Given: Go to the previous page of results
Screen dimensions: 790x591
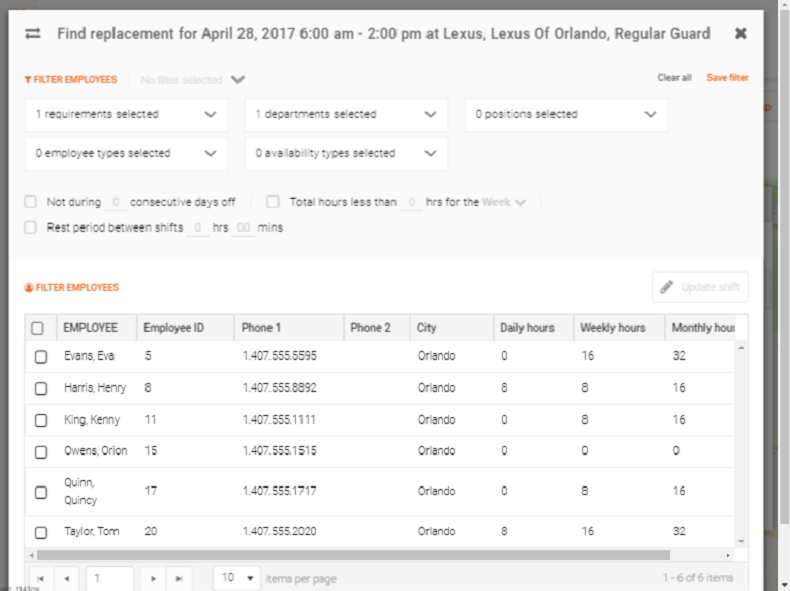Looking at the screenshot, I should [67, 579].
